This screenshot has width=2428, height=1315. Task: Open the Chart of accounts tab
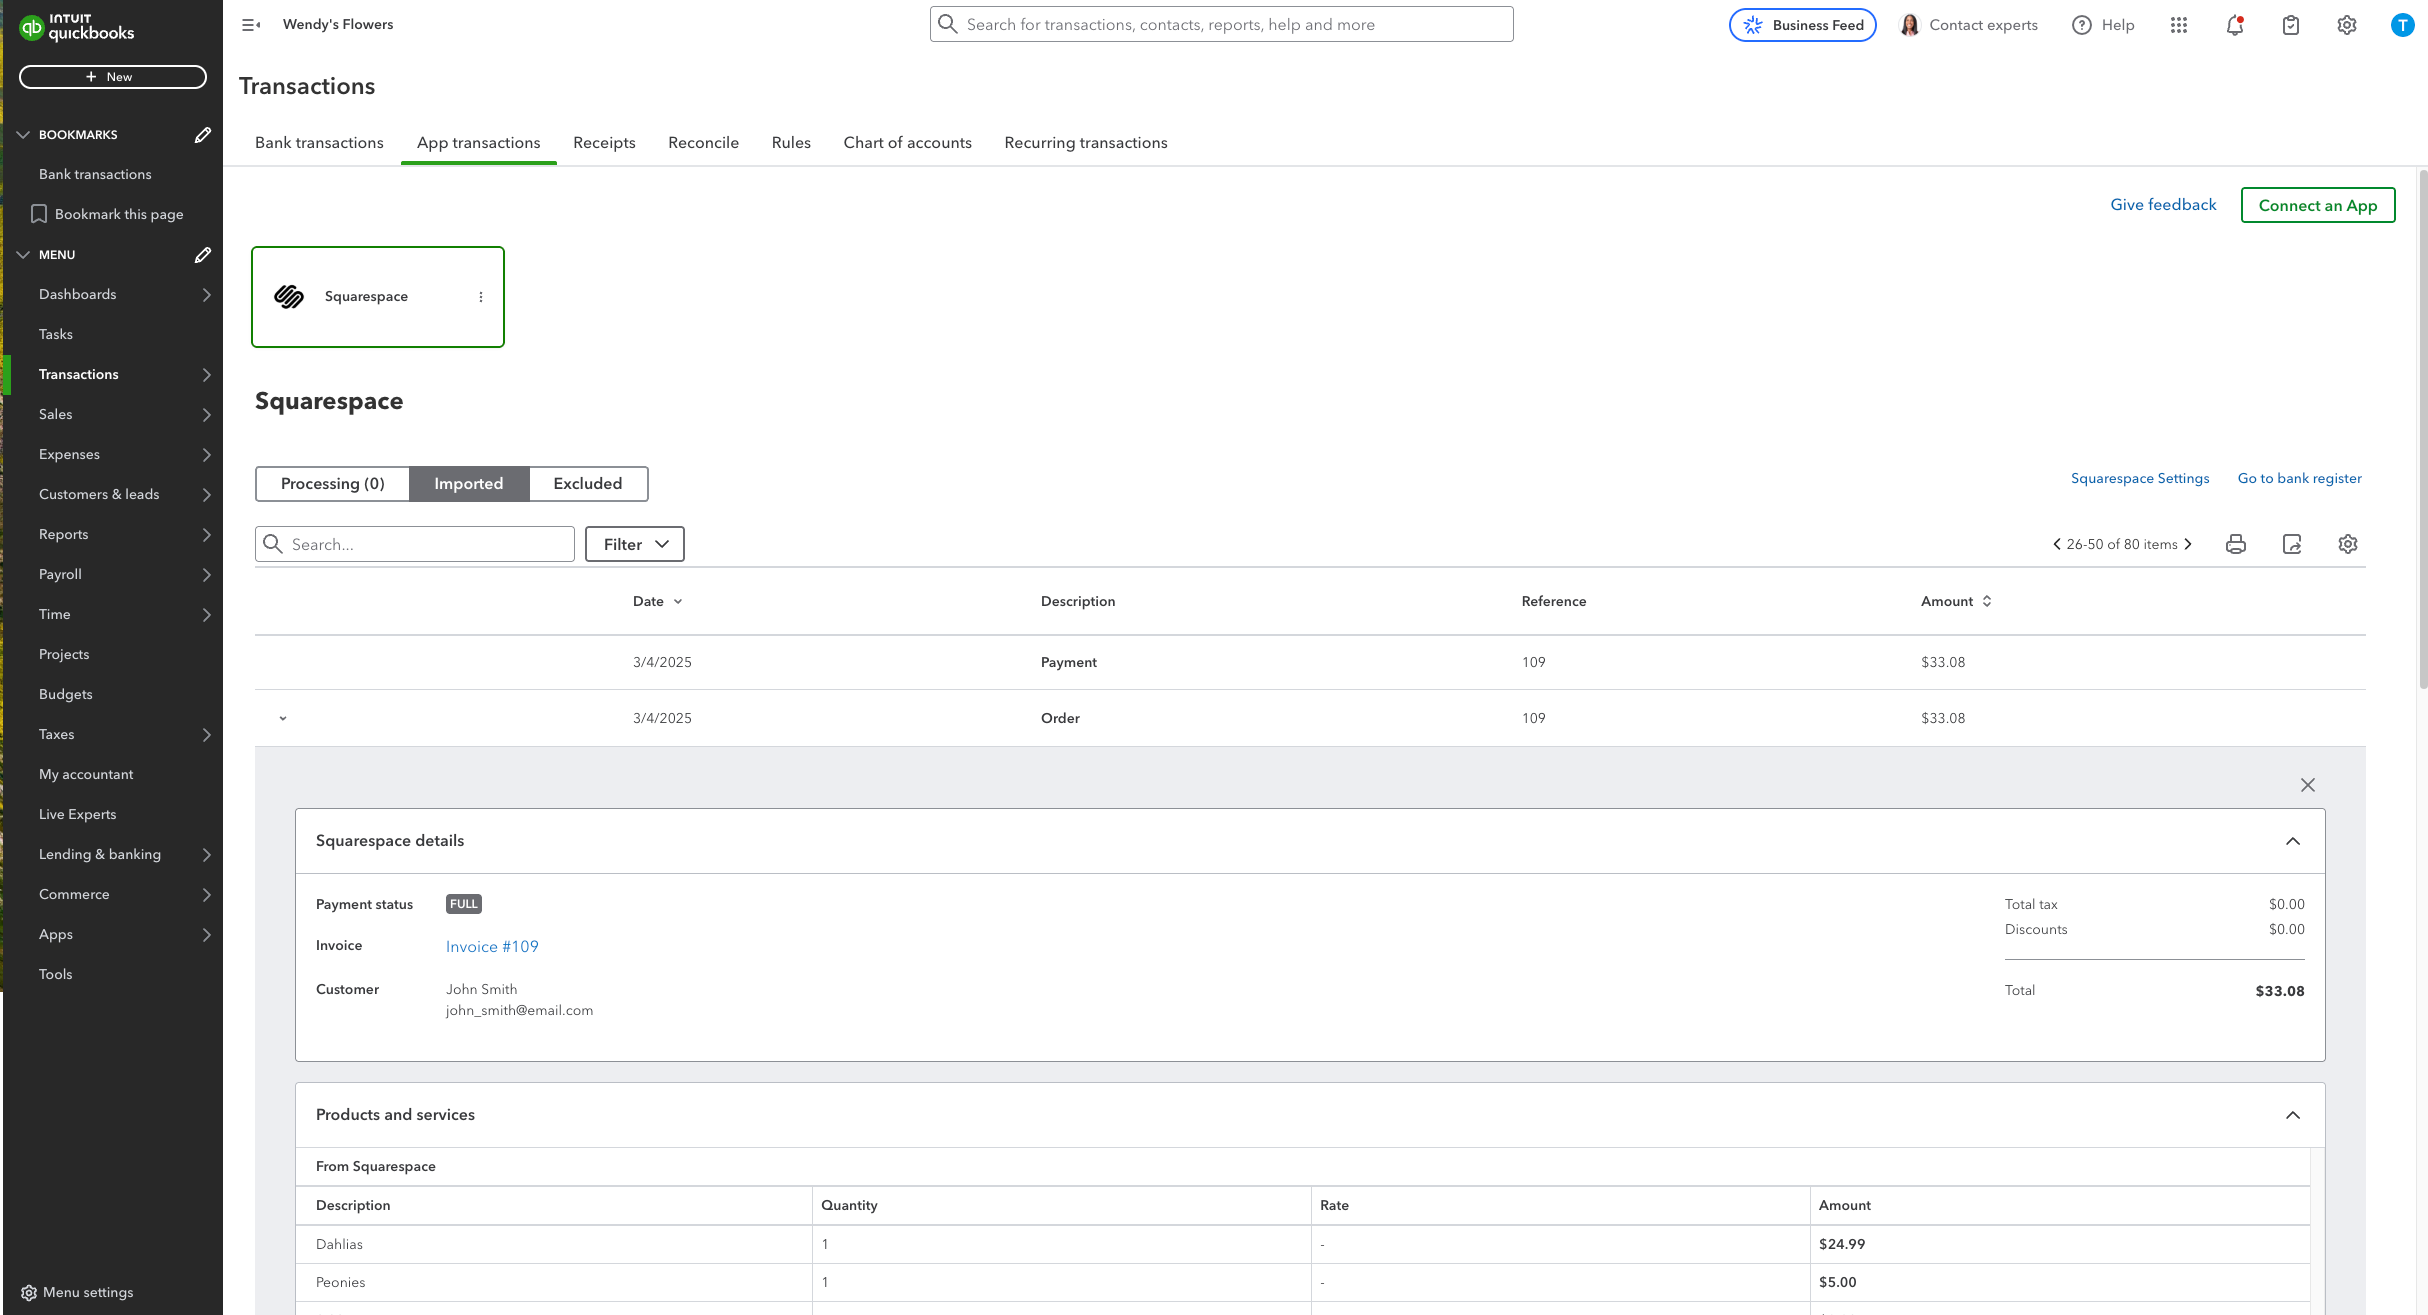(x=907, y=143)
